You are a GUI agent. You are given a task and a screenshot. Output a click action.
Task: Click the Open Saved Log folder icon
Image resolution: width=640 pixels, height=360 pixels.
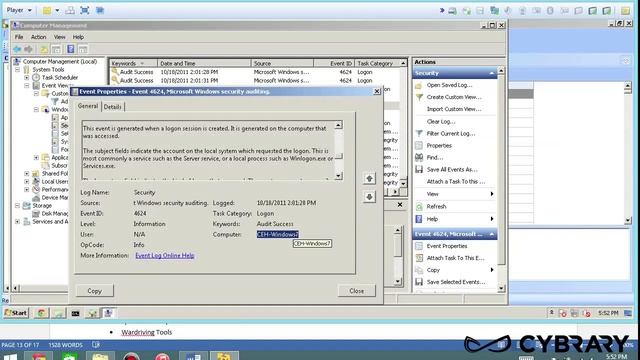[x=419, y=85]
